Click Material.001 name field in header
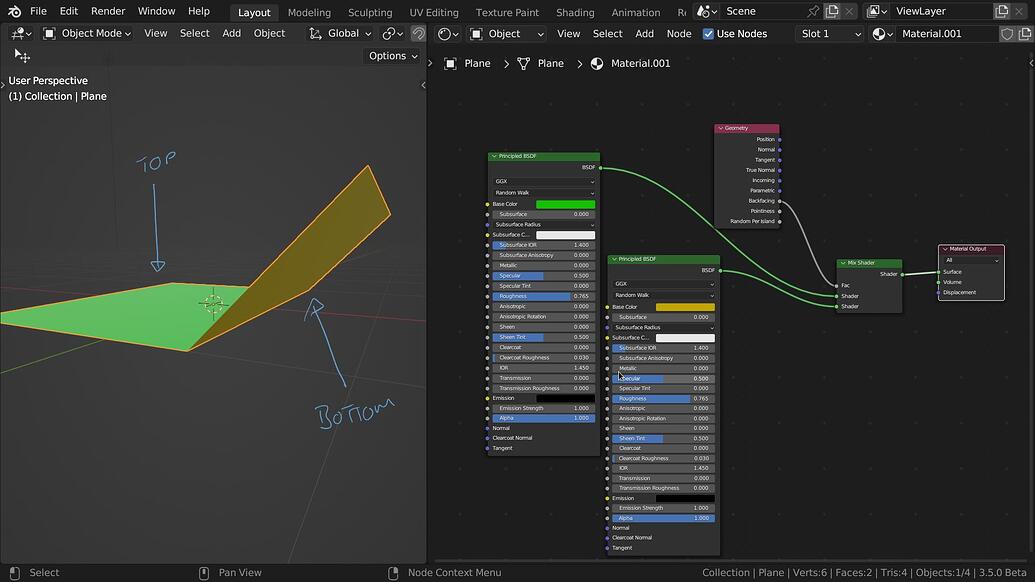1035x582 pixels. coord(947,34)
